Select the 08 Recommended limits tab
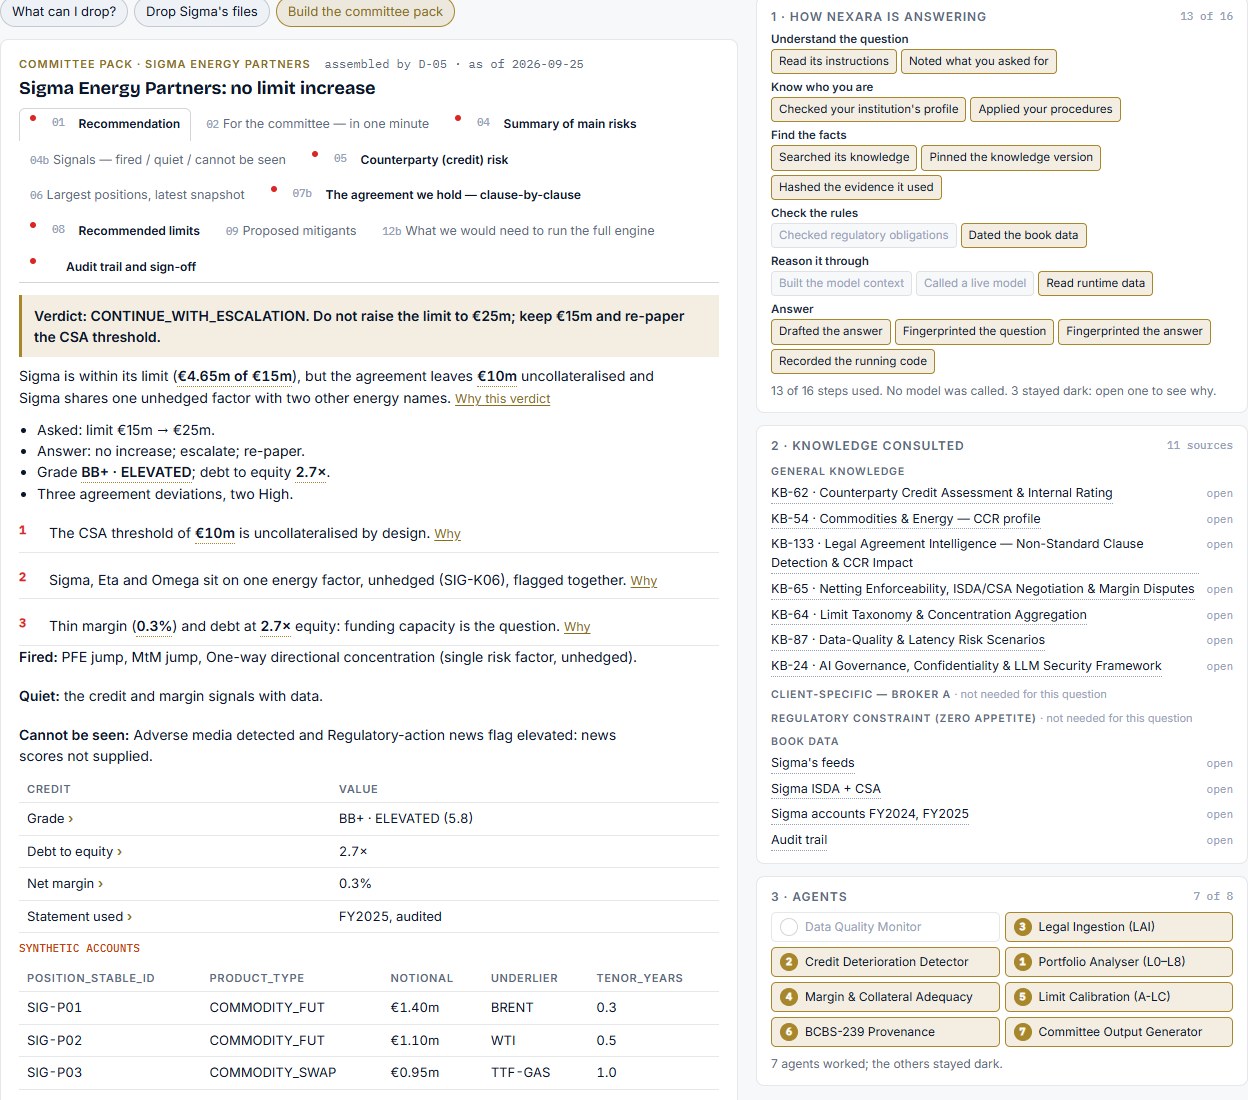The height and width of the screenshot is (1100, 1248). [115, 231]
